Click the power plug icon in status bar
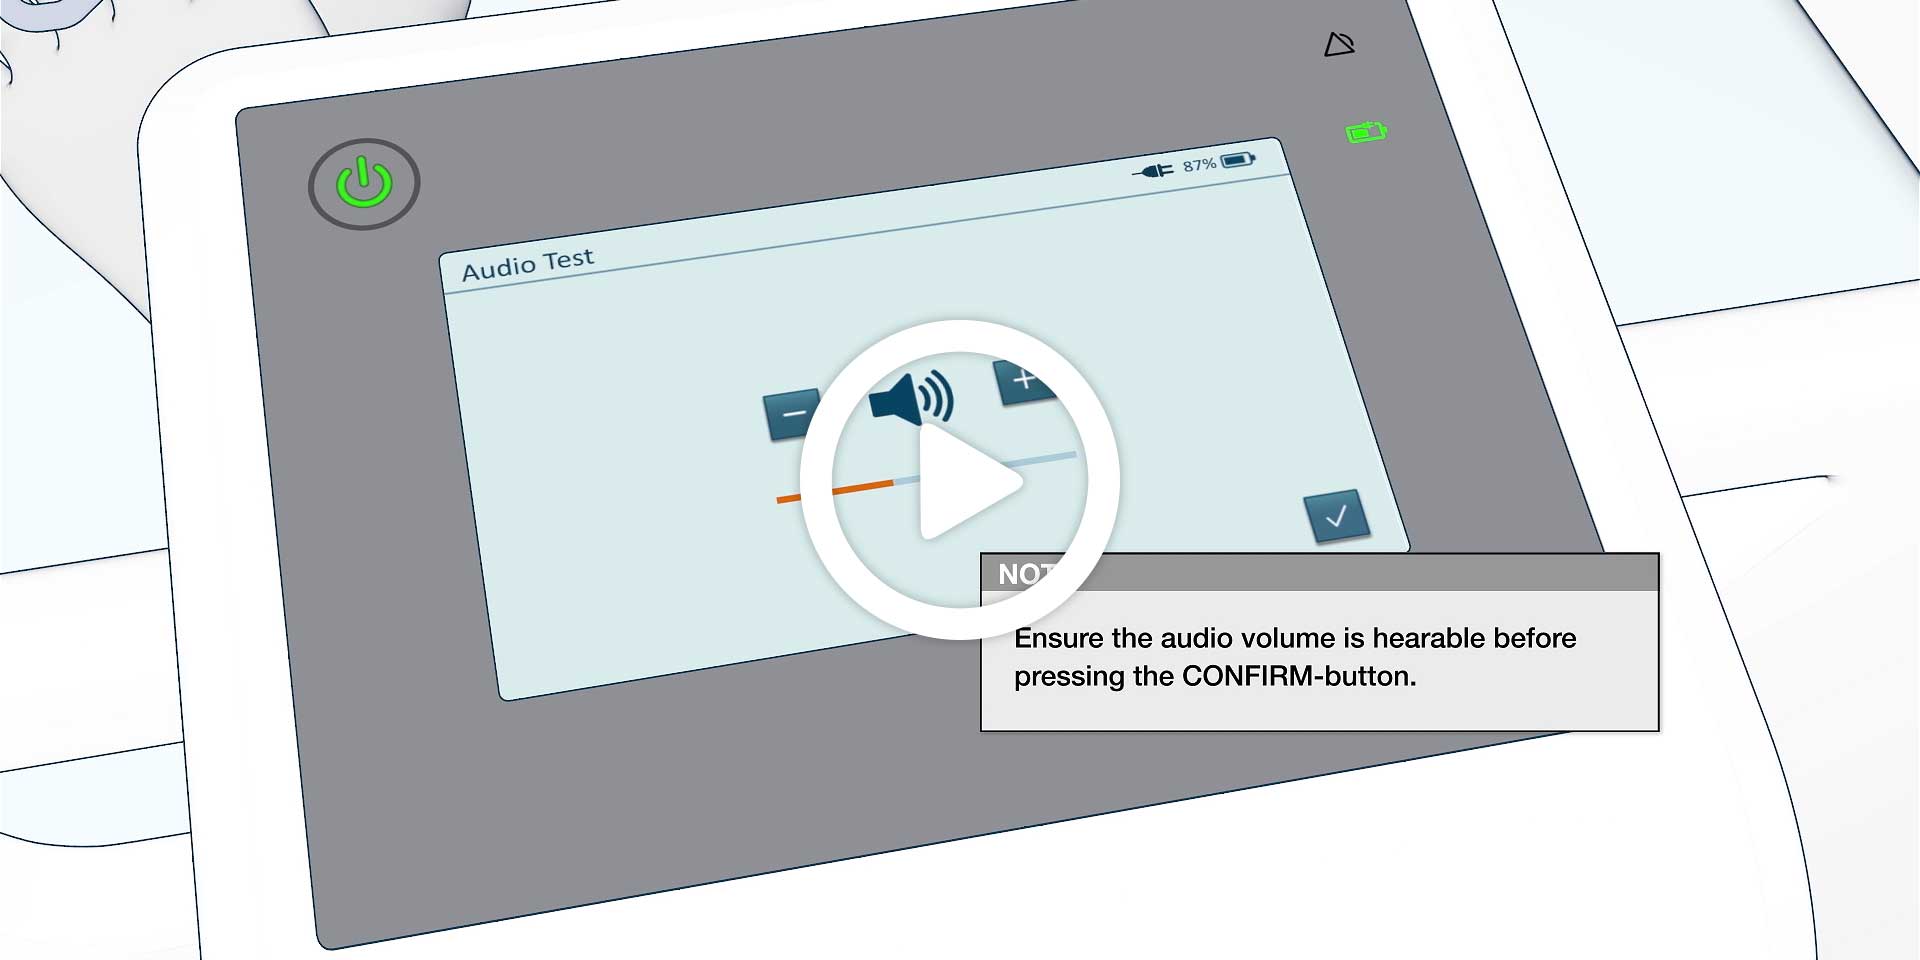 coord(1153,171)
